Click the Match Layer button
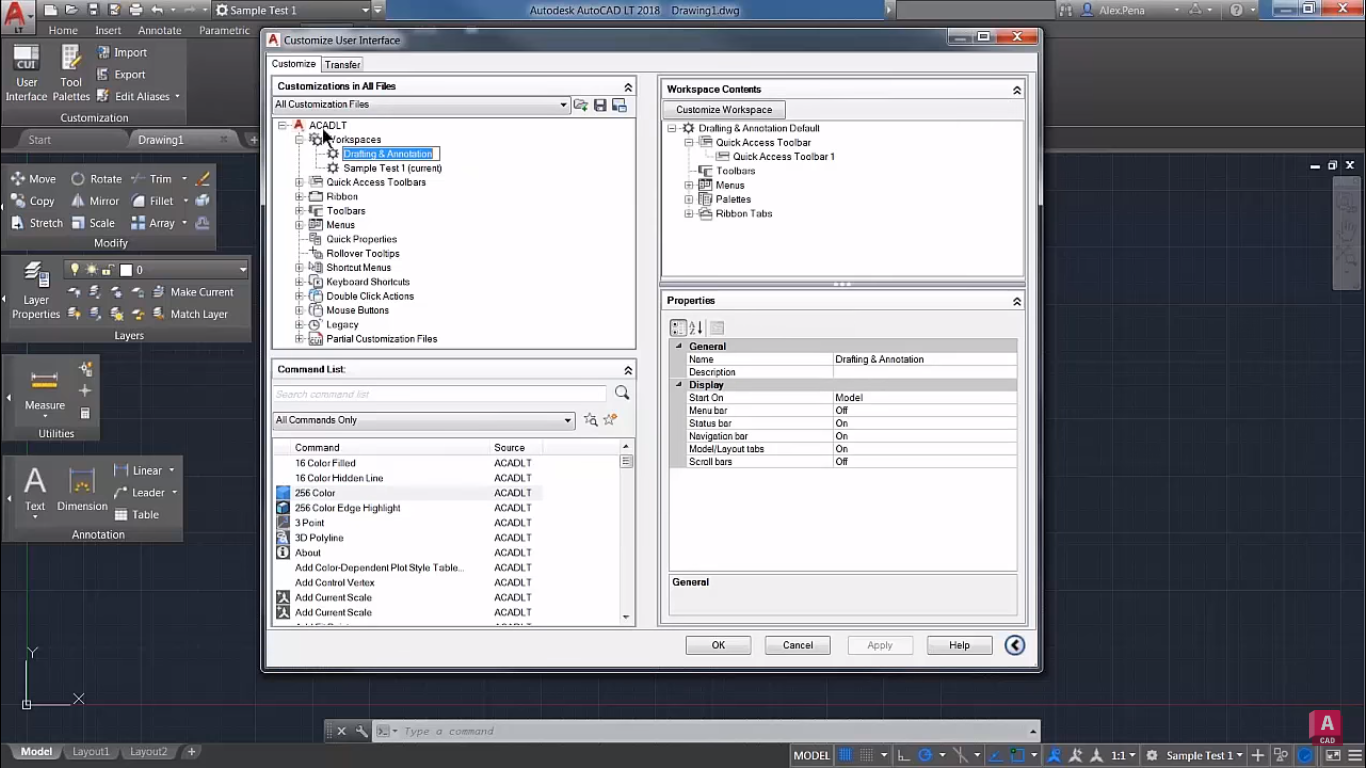 190,314
